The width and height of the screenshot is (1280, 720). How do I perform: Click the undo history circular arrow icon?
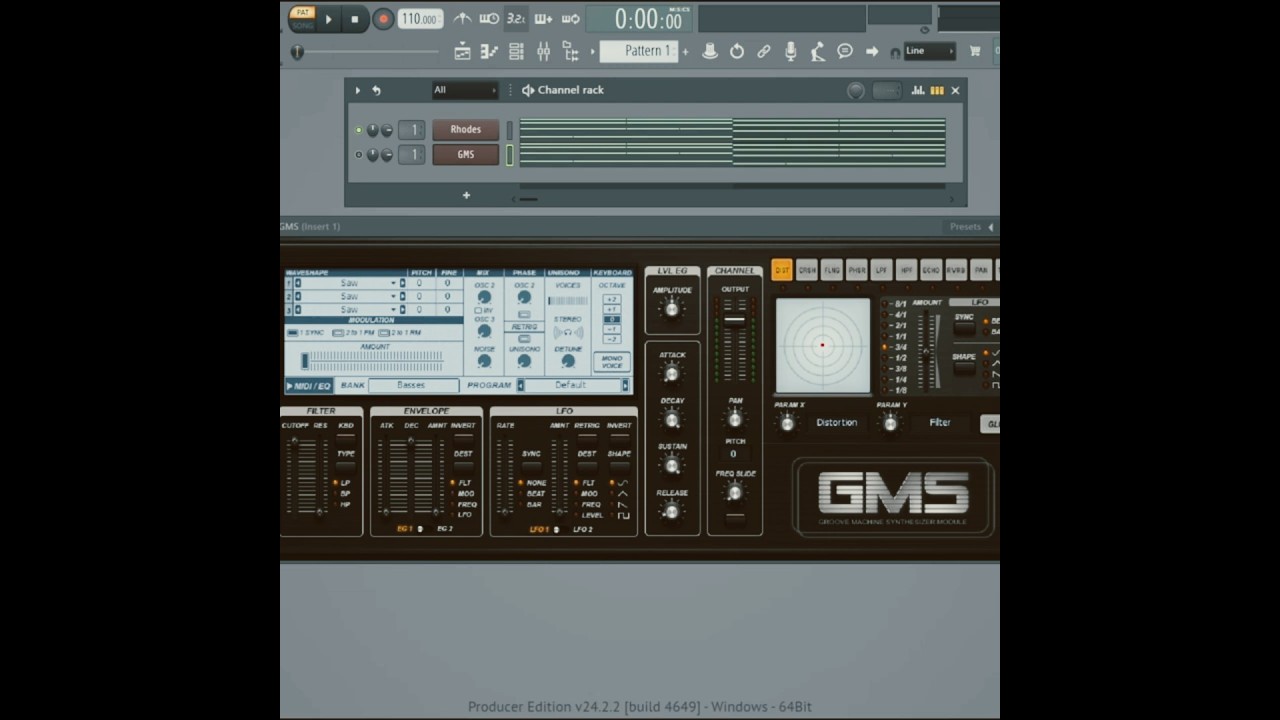(x=737, y=51)
